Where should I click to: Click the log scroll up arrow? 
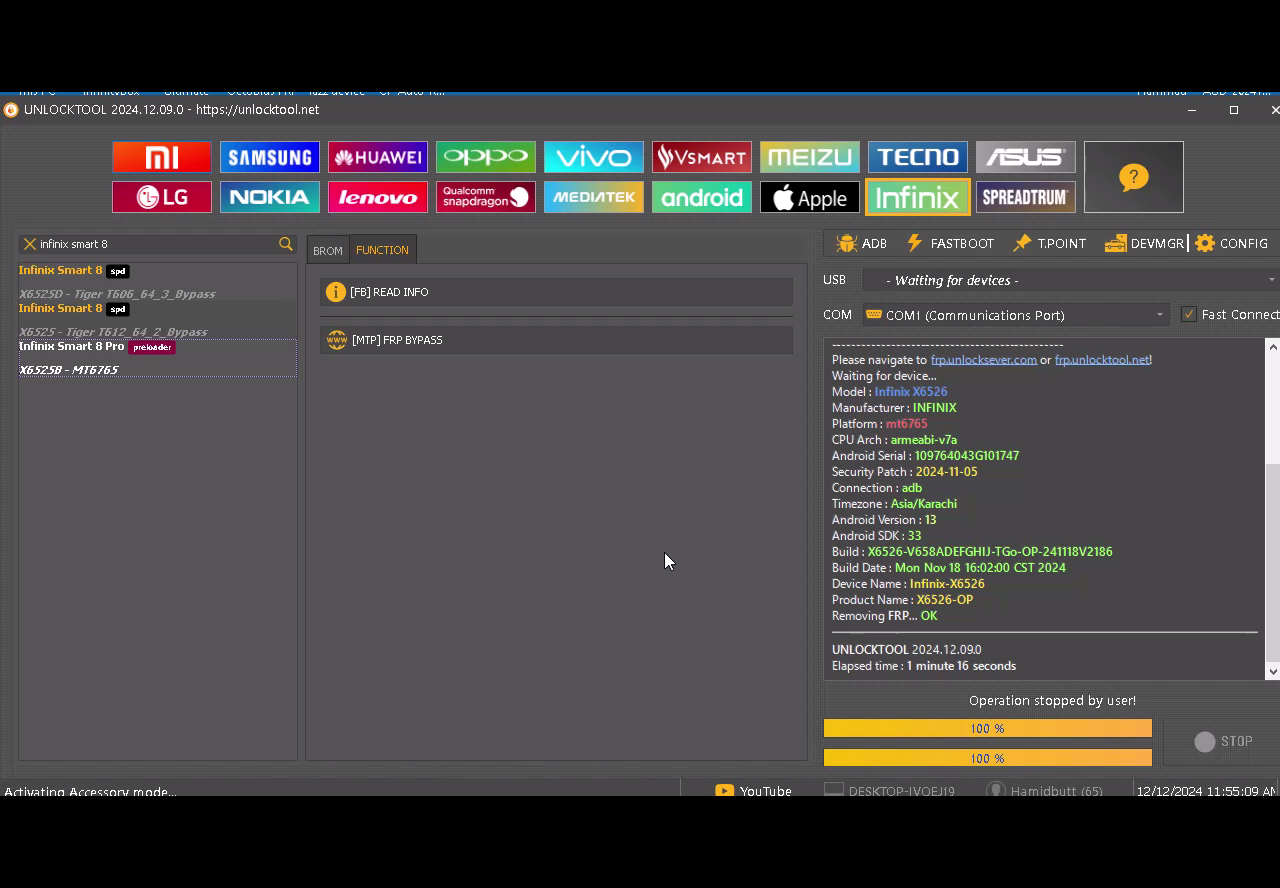tap(1272, 347)
